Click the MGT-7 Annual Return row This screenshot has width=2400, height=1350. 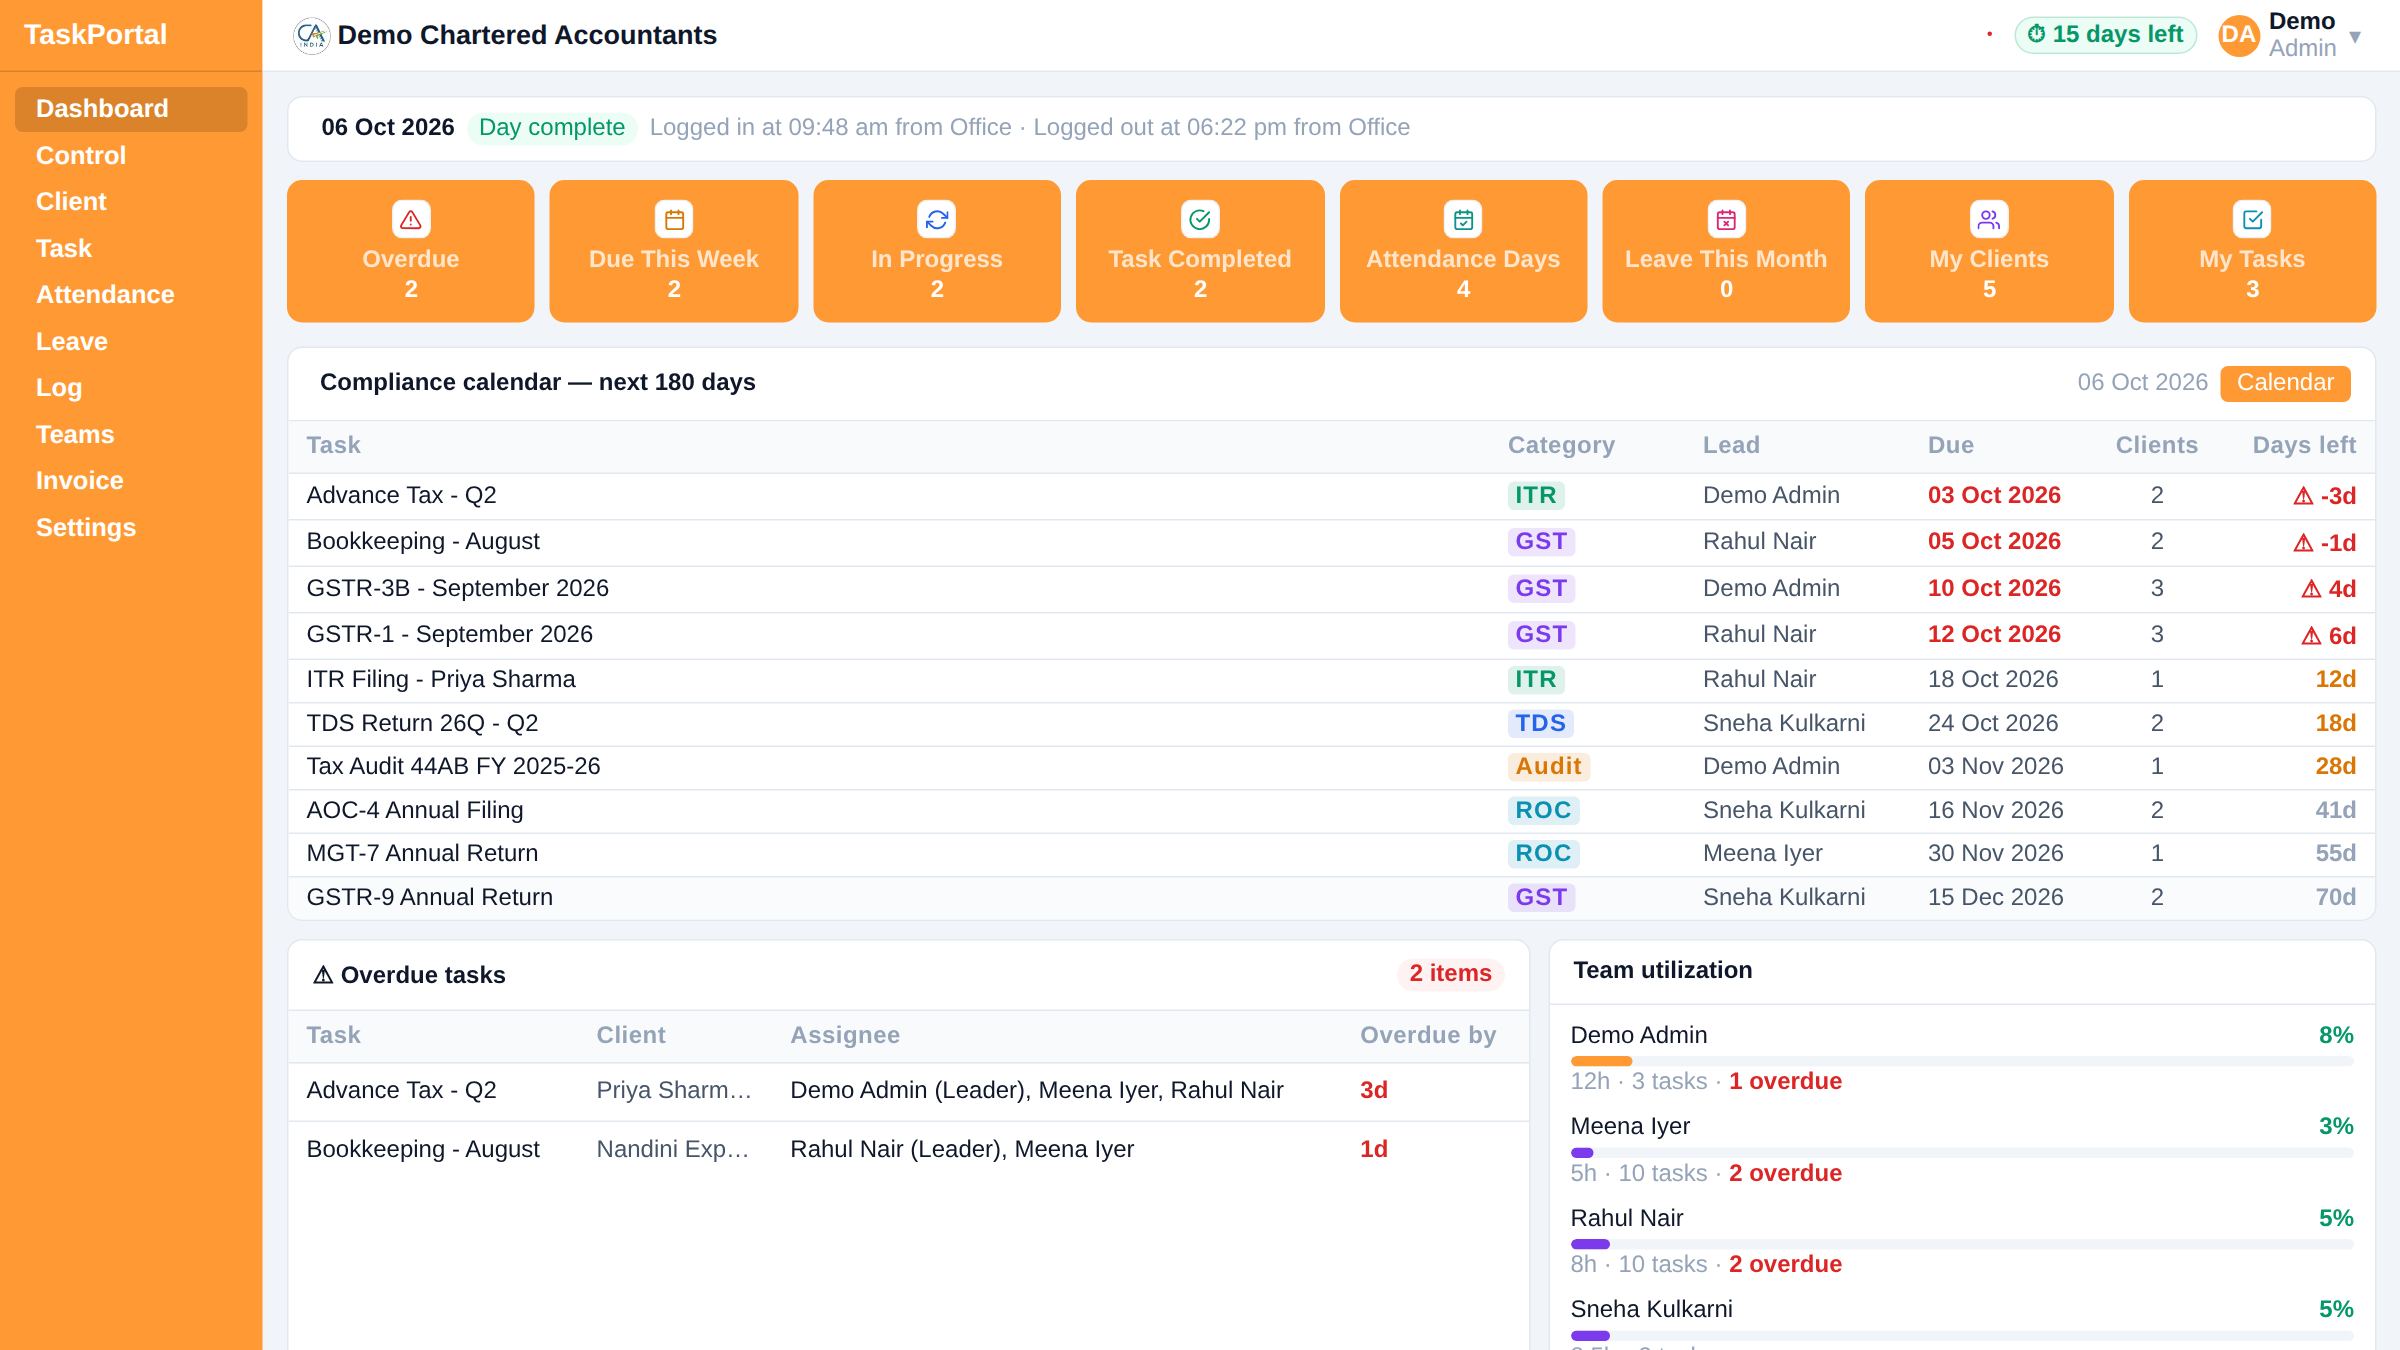click(1331, 854)
